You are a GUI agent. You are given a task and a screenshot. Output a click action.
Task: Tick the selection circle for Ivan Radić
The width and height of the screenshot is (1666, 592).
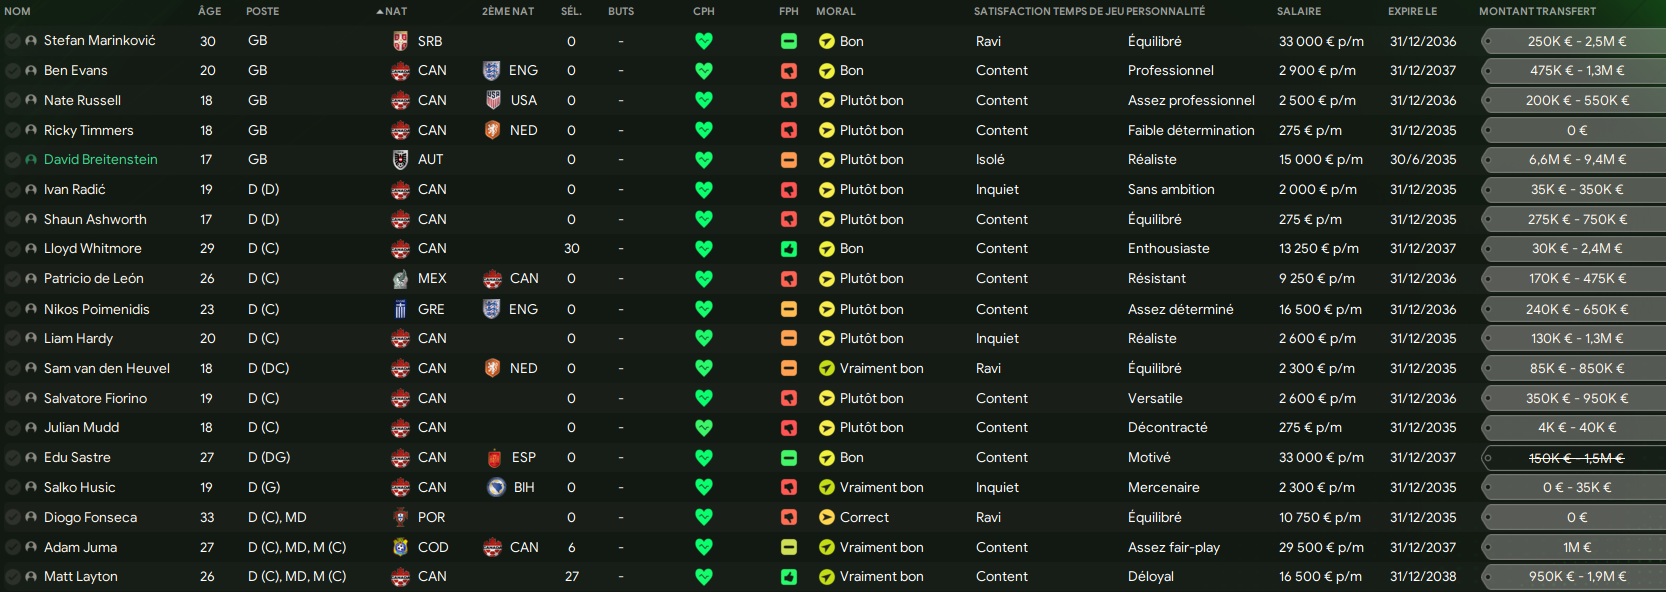tap(12, 189)
